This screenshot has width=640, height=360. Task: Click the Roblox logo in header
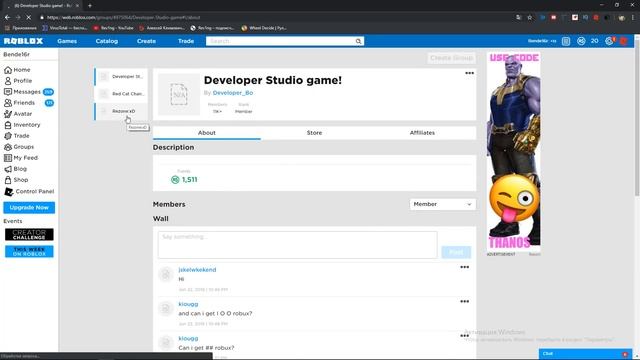click(x=23, y=41)
